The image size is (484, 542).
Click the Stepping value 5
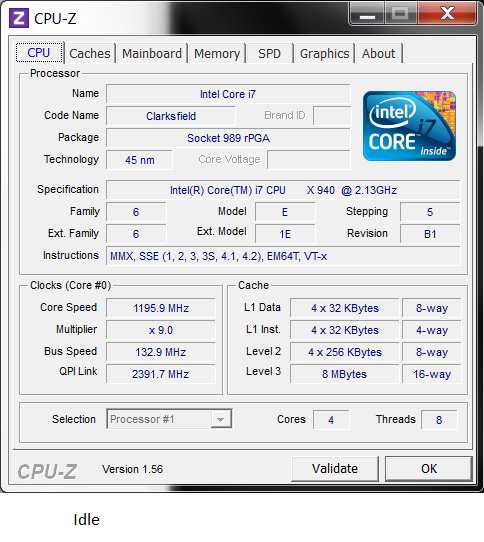[430, 212]
